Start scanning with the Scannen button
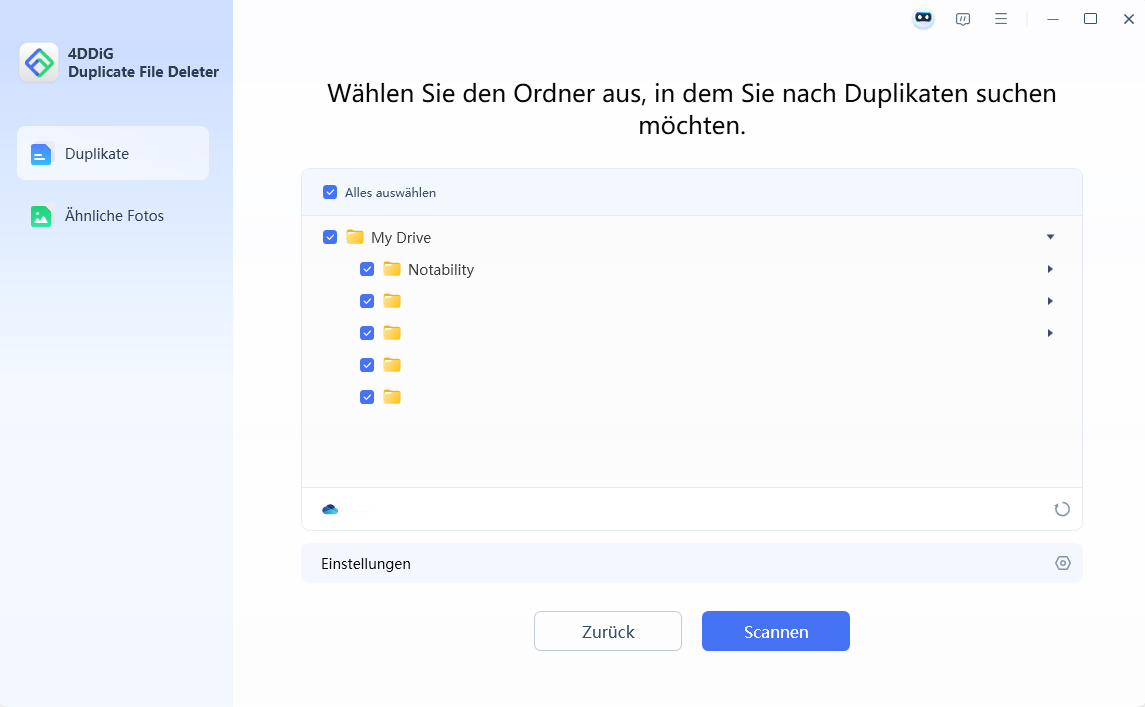The image size is (1145, 707). pyautogui.click(x=775, y=631)
